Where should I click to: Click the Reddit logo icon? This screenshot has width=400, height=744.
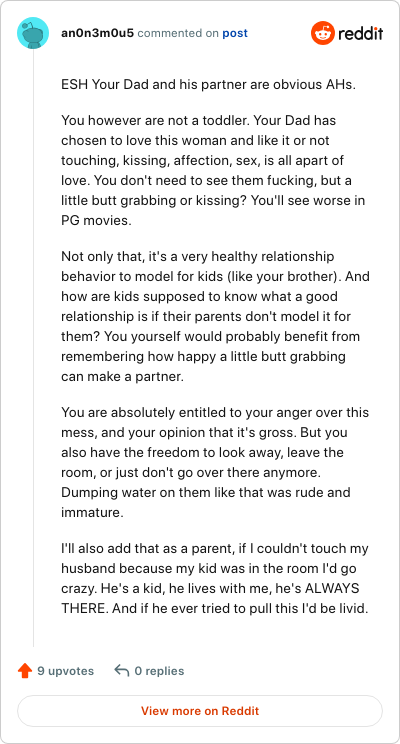click(x=323, y=33)
